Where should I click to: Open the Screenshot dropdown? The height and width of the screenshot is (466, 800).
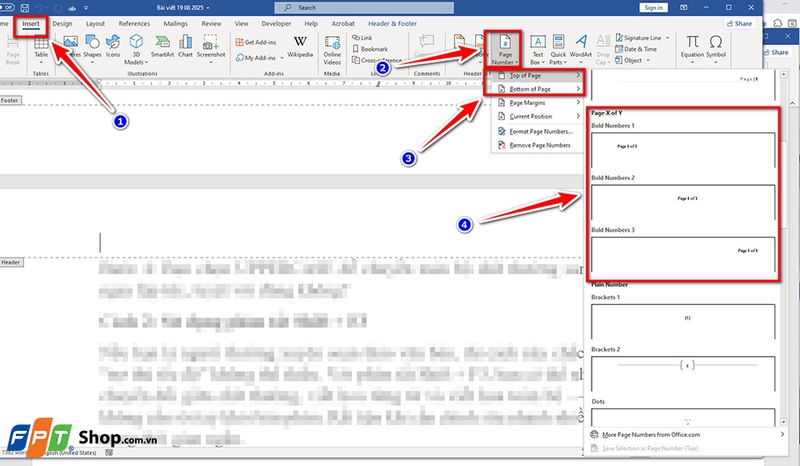click(x=212, y=48)
